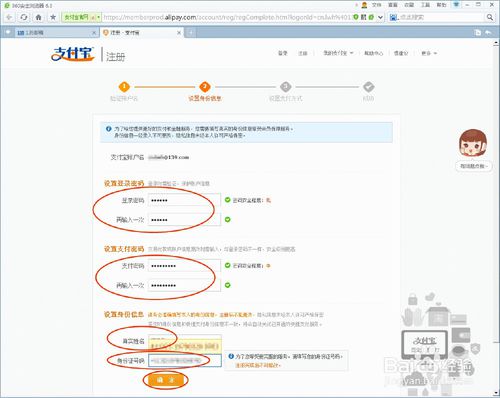Click the blue info icon in the ID tooltip
The height and width of the screenshot is (398, 500).
[x=231, y=356]
